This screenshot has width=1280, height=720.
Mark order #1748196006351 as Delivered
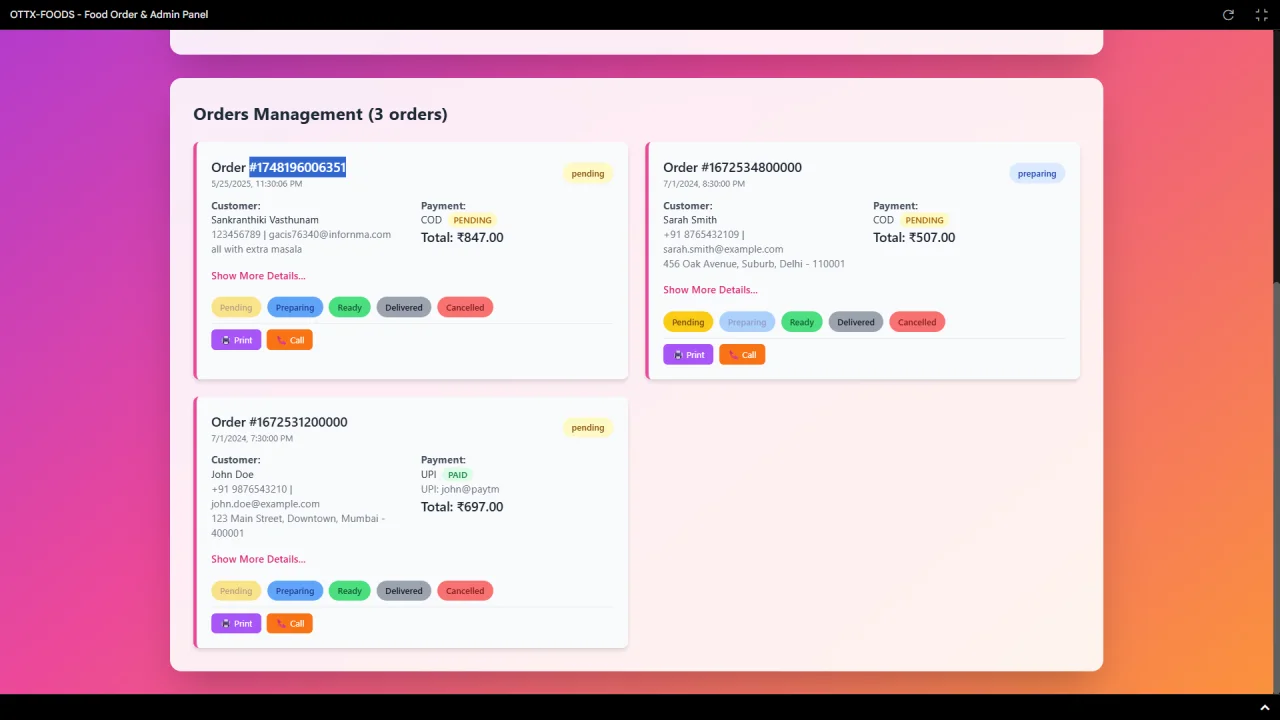[404, 307]
